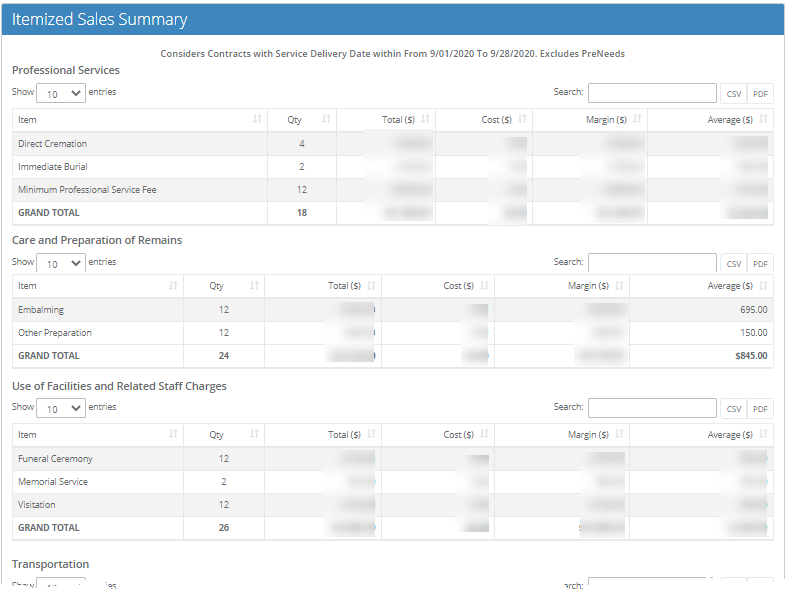
Task: Export Professional Services table as PDF
Action: click(760, 94)
